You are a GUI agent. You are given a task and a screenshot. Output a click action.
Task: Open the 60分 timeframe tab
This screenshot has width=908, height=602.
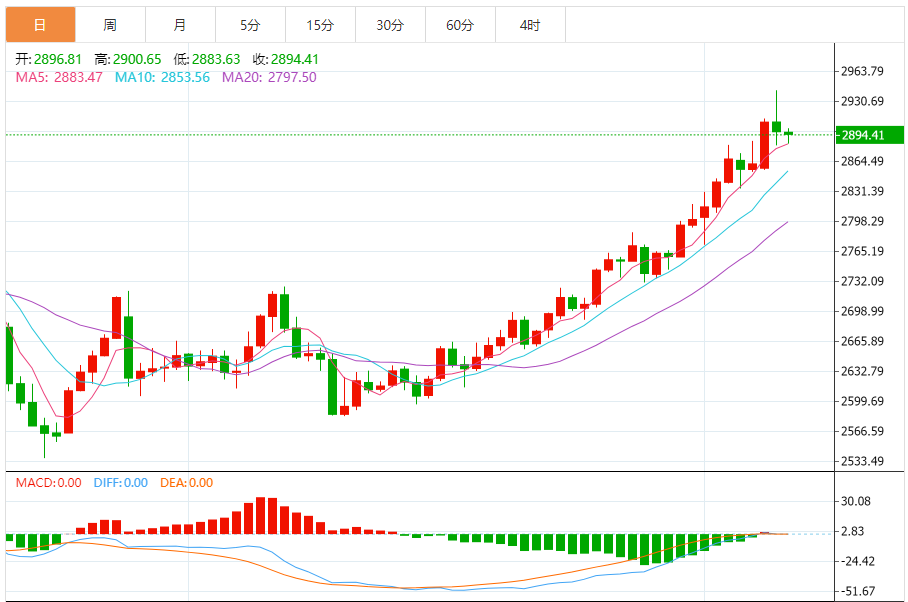pos(460,25)
